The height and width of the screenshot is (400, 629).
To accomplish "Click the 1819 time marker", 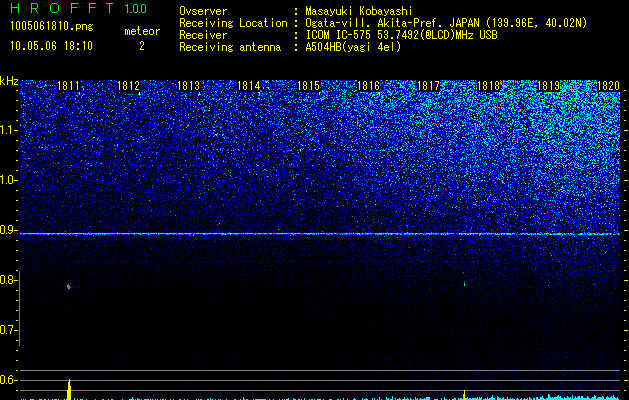I will (548, 86).
